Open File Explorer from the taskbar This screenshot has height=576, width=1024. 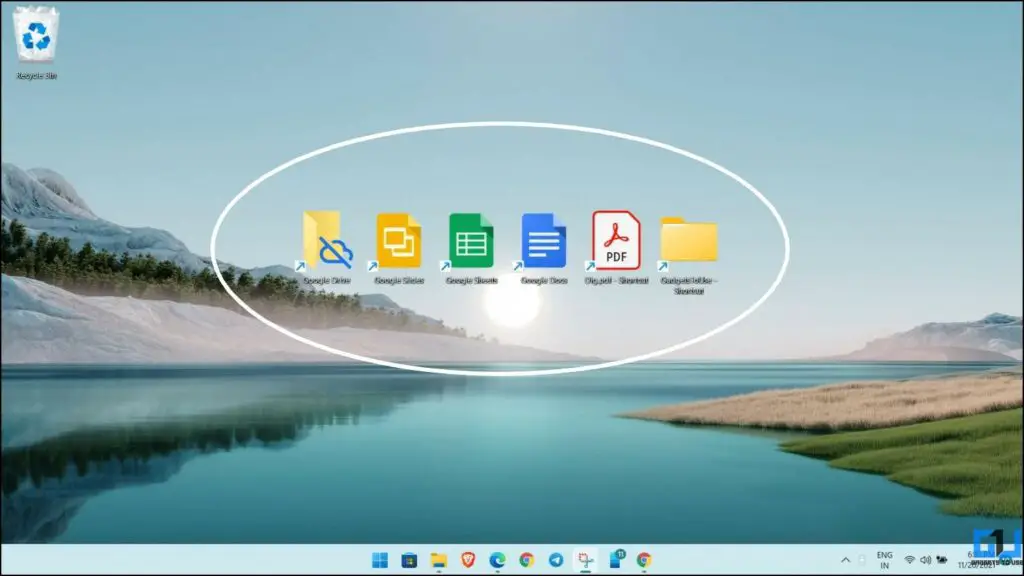click(x=438, y=559)
